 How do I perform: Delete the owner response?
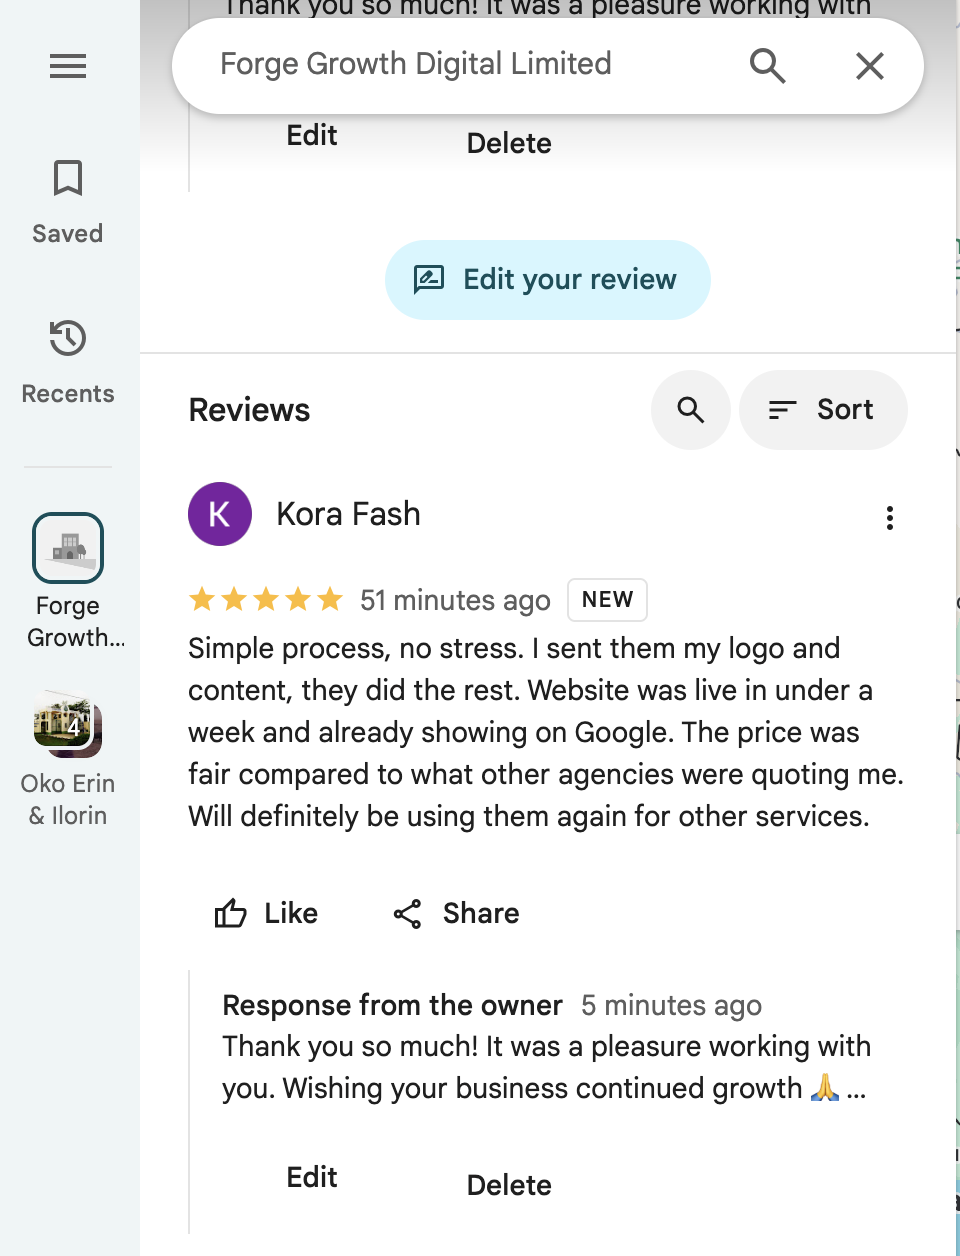(508, 1184)
